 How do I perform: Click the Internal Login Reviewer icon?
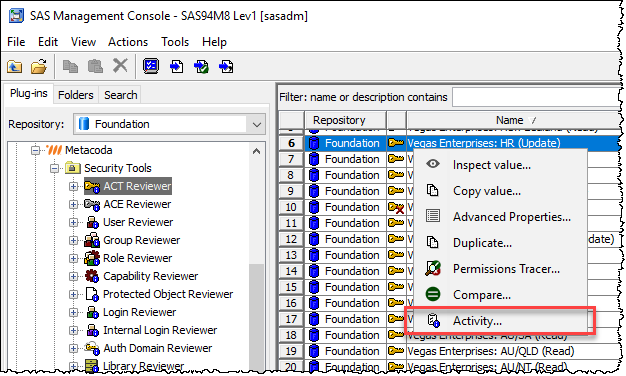[x=93, y=330]
